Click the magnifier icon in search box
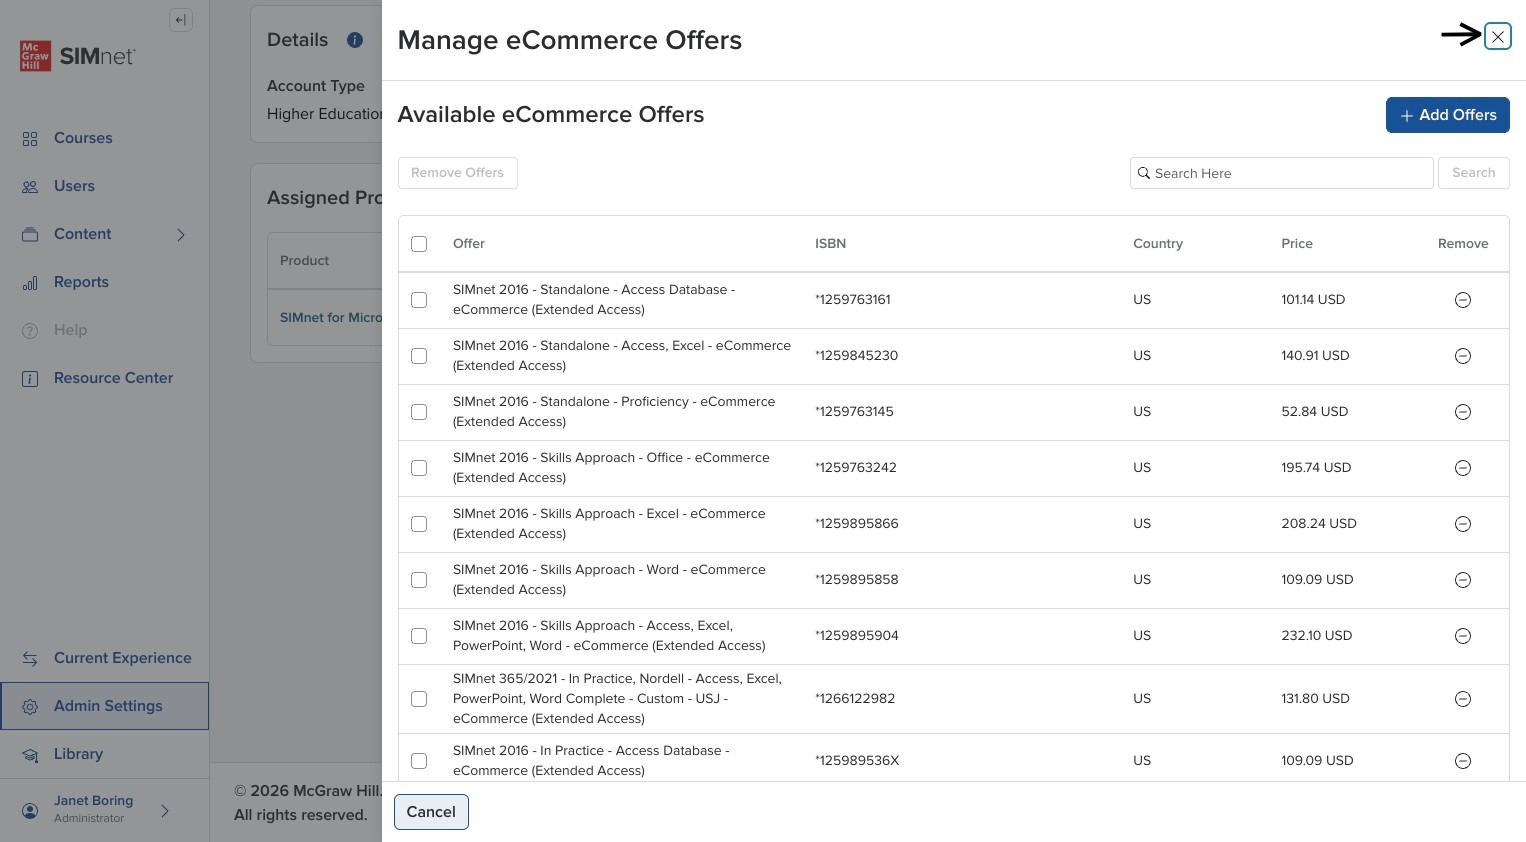The image size is (1526, 842). click(x=1144, y=173)
